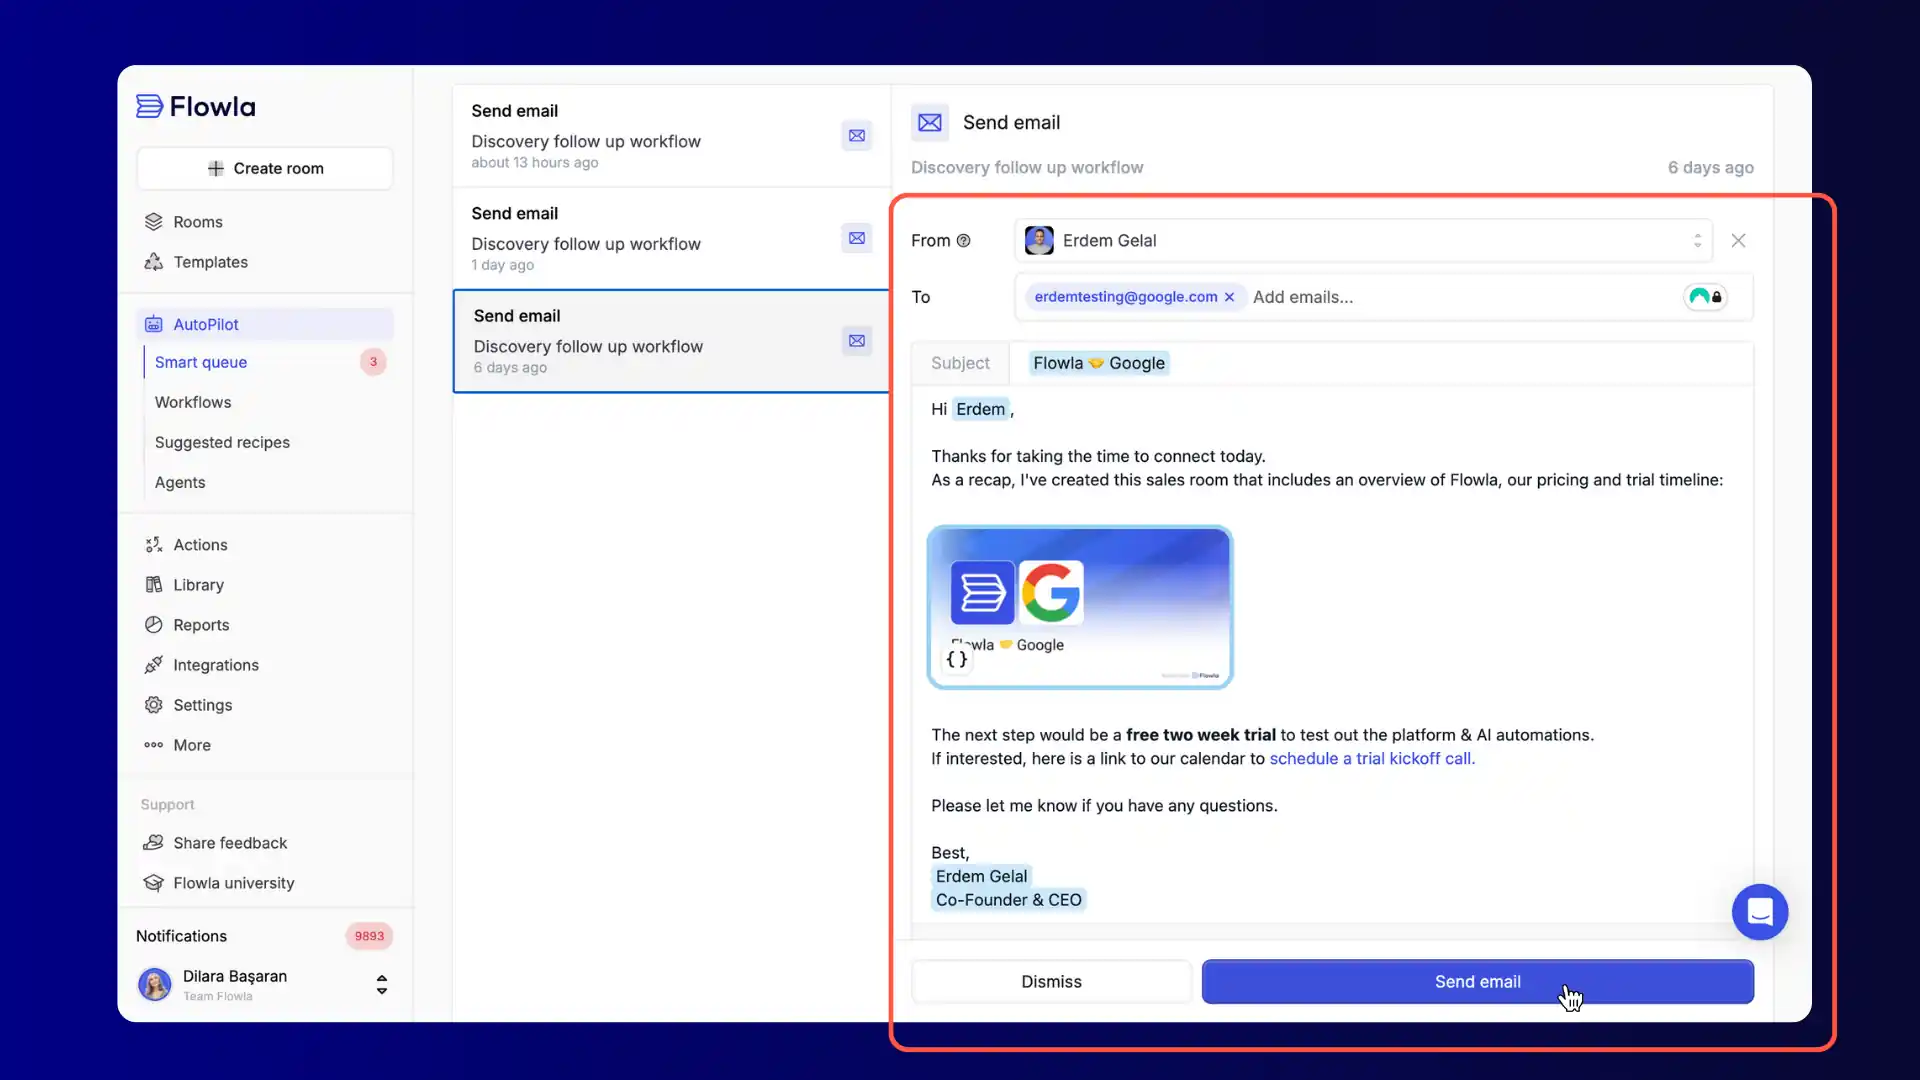Click the variables braces icon on thumbnail
1920x1080 pixels.
click(957, 659)
